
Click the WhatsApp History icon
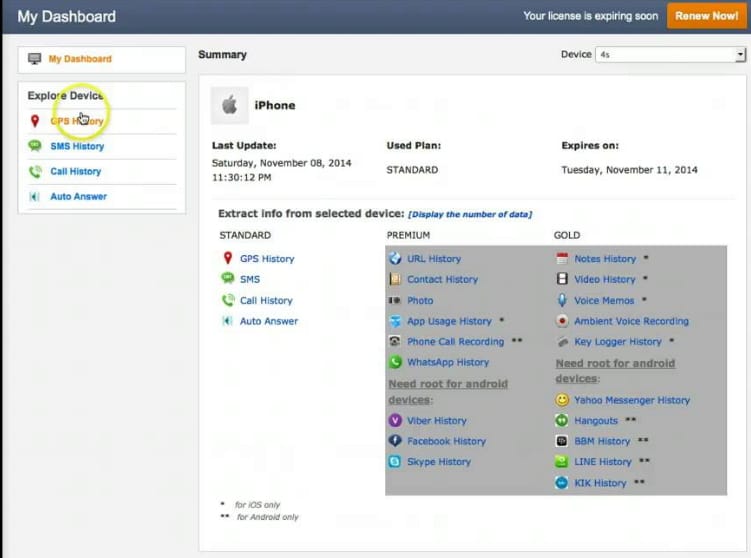pos(395,362)
